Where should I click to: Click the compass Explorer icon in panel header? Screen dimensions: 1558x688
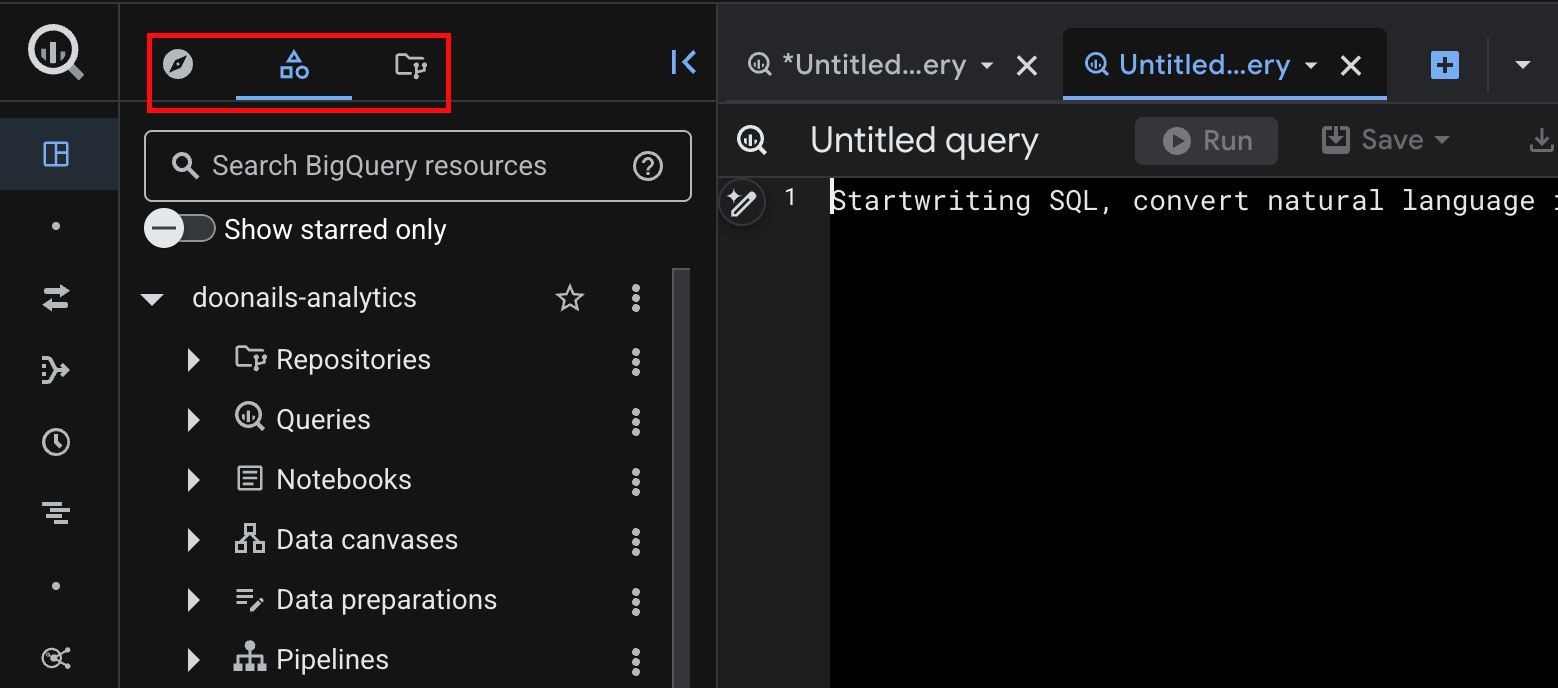tap(178, 66)
